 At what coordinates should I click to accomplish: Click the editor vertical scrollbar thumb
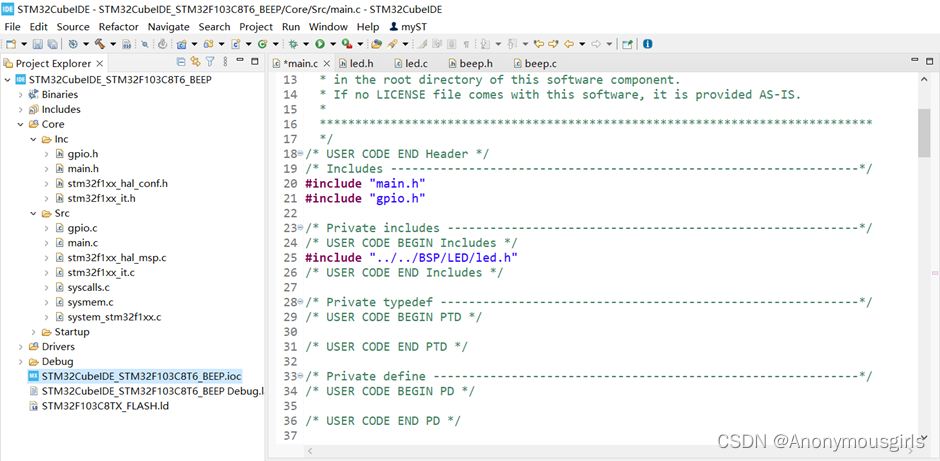coord(923,133)
